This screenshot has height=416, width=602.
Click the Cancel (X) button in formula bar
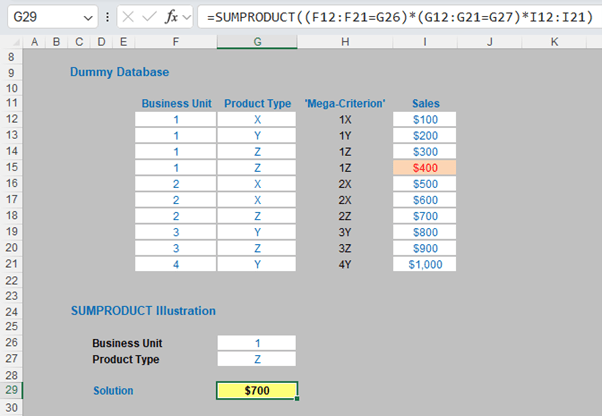click(128, 17)
